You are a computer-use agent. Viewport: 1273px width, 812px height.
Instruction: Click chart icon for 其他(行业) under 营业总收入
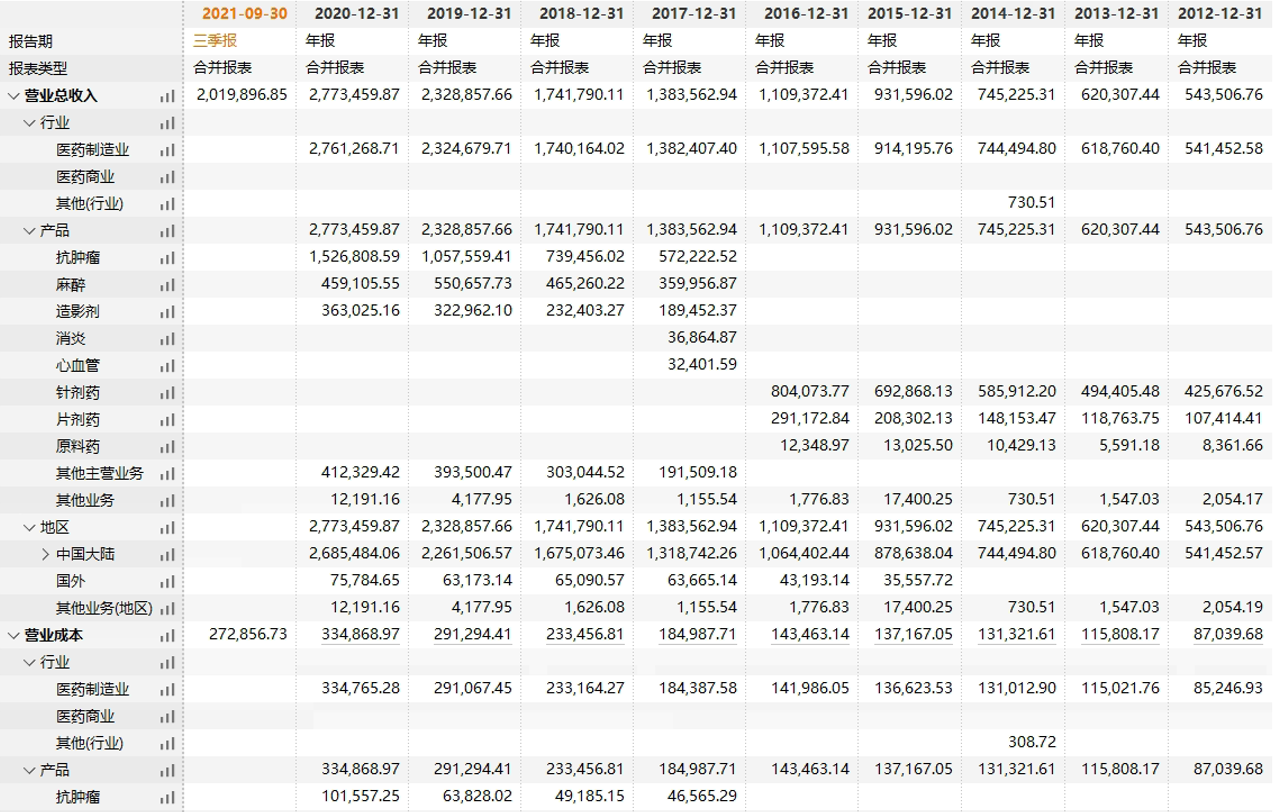pos(167,204)
